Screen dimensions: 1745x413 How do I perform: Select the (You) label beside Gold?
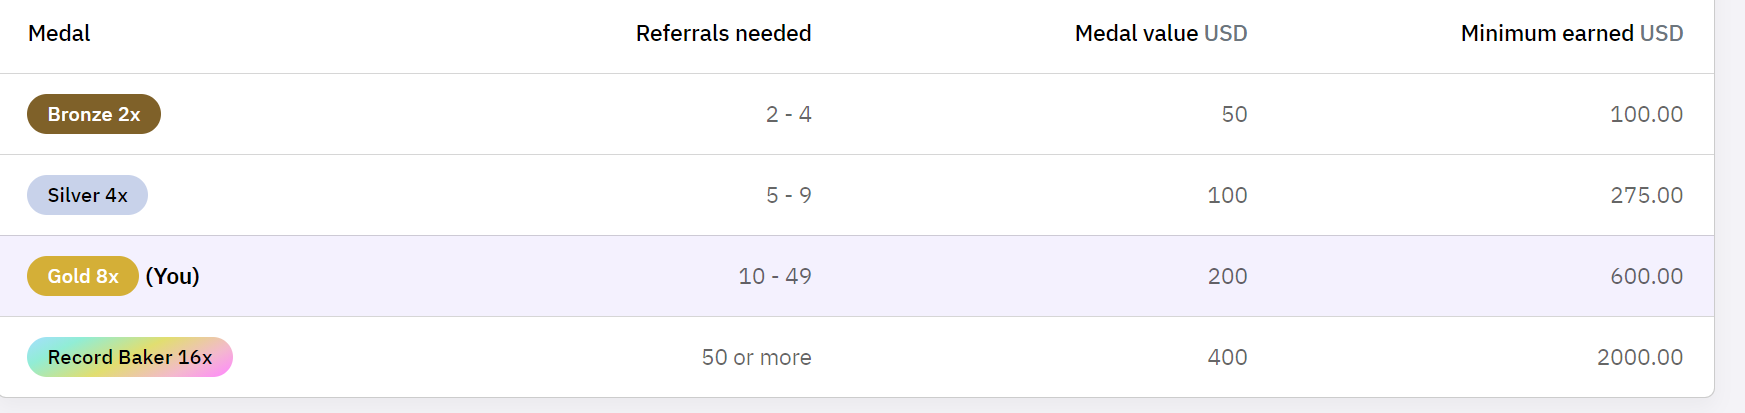click(x=173, y=276)
